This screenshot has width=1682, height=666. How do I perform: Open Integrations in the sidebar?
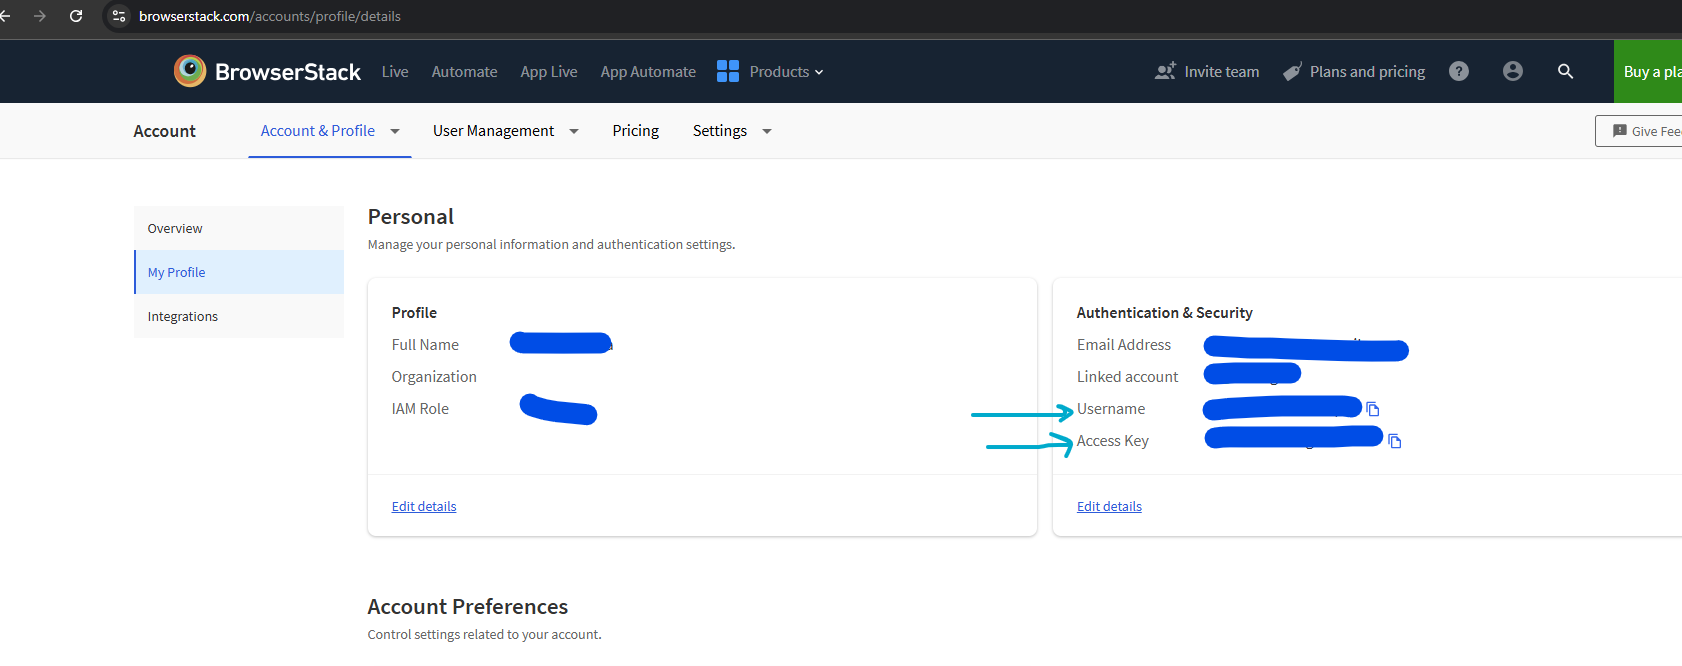click(x=239, y=316)
